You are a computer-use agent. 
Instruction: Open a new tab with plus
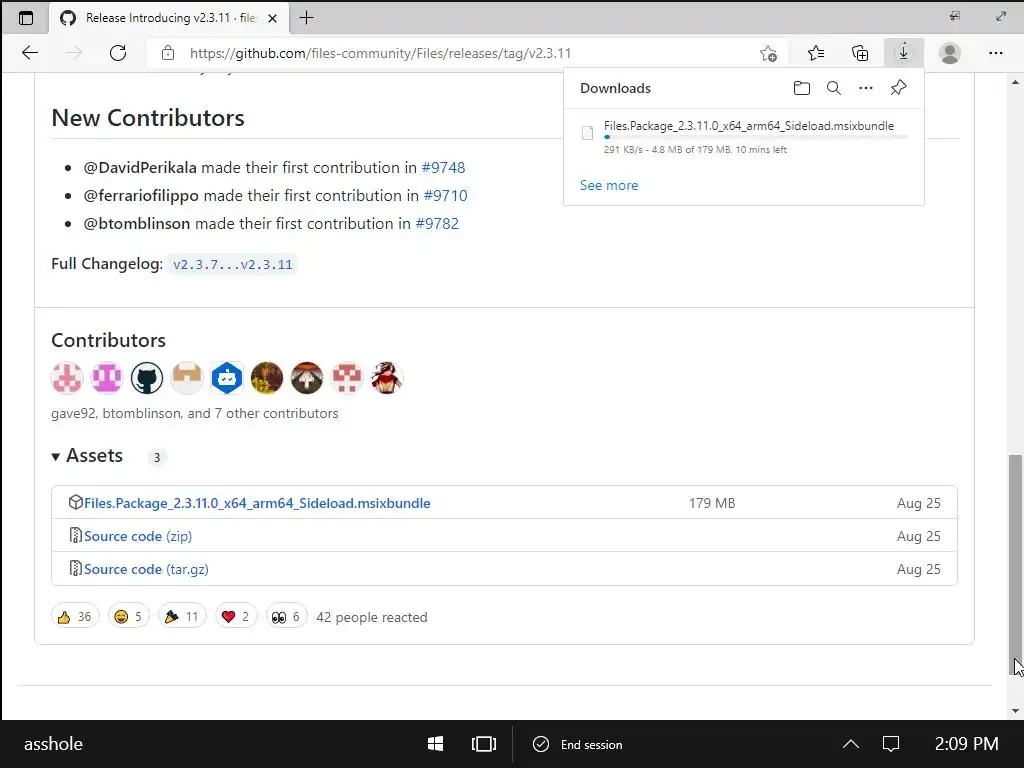(306, 18)
